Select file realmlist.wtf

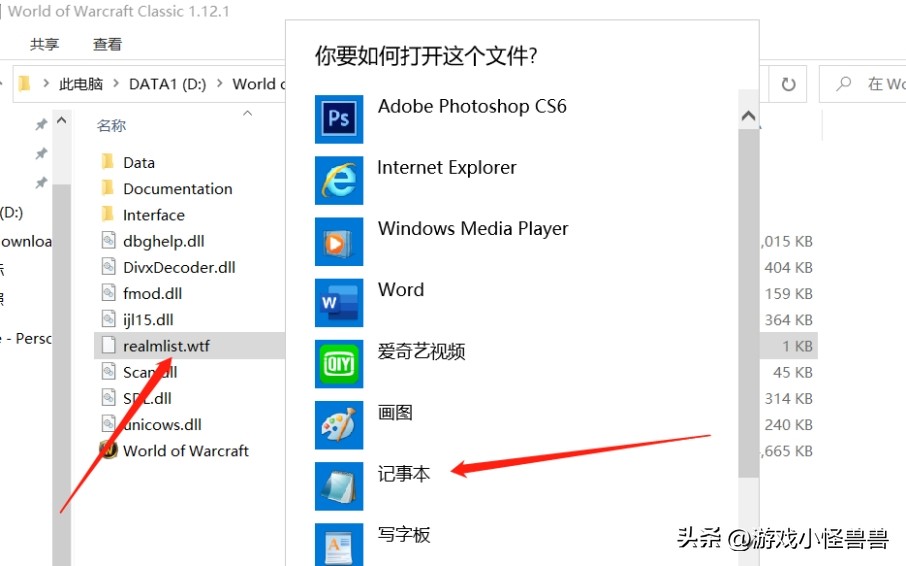[166, 346]
